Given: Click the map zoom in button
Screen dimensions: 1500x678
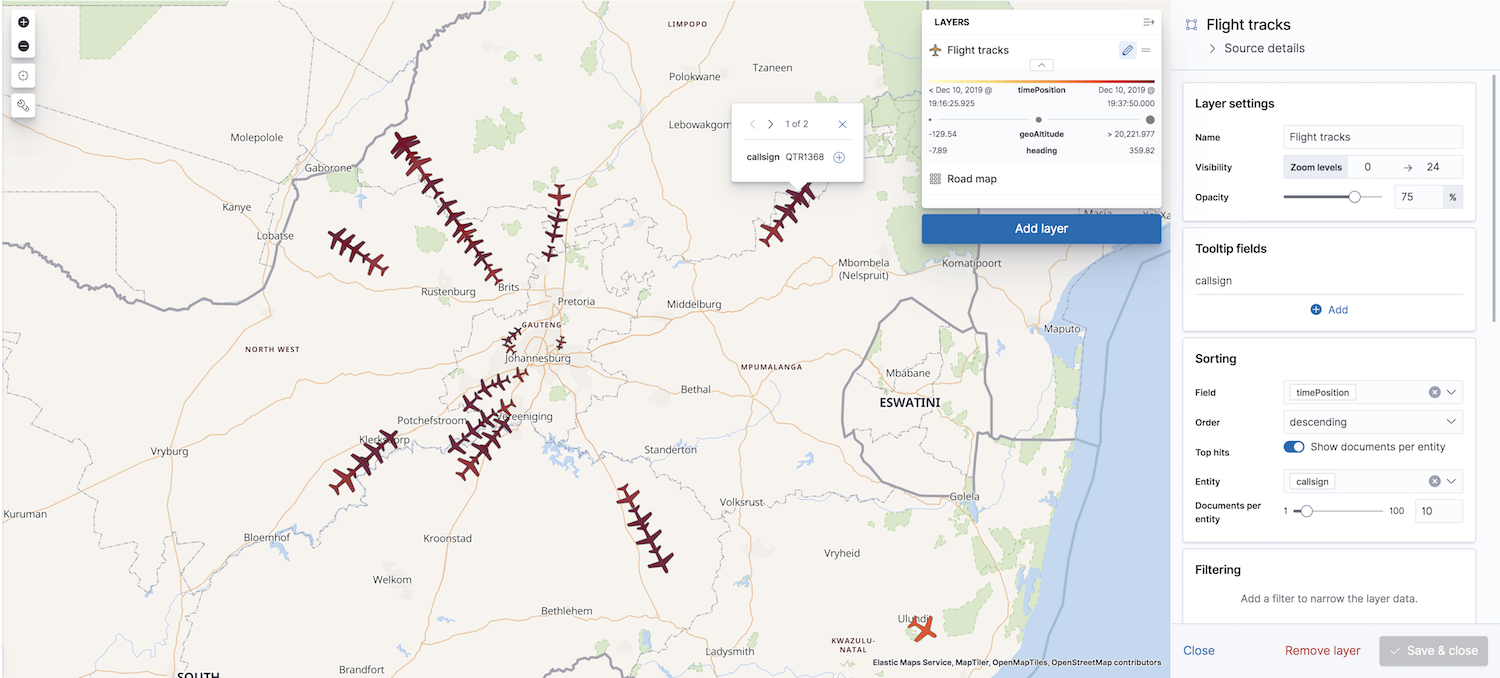Looking at the screenshot, I should 24,22.
